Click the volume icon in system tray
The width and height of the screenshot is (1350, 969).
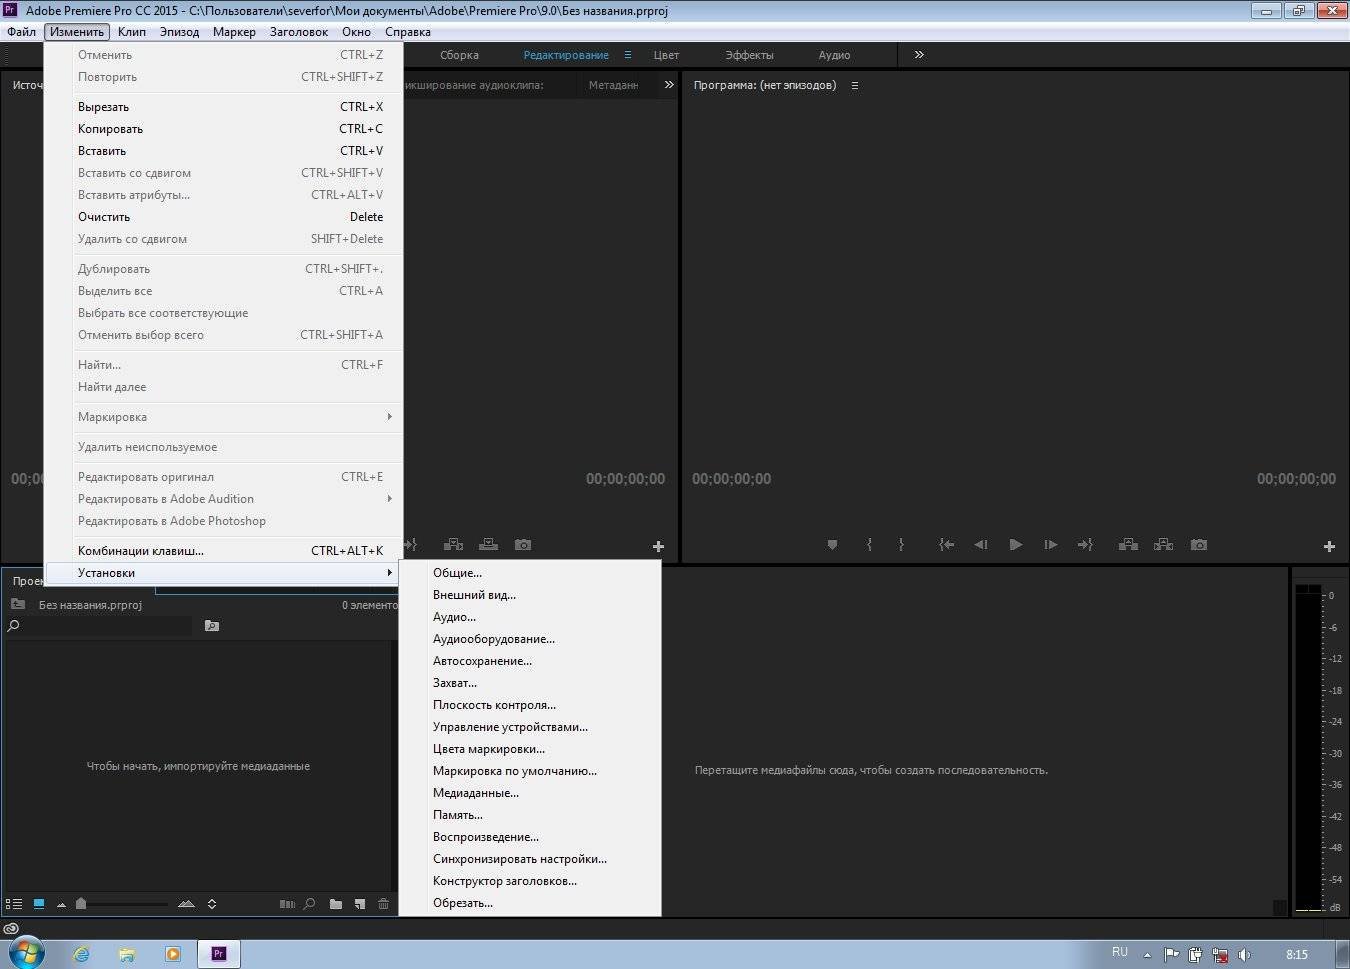1244,954
